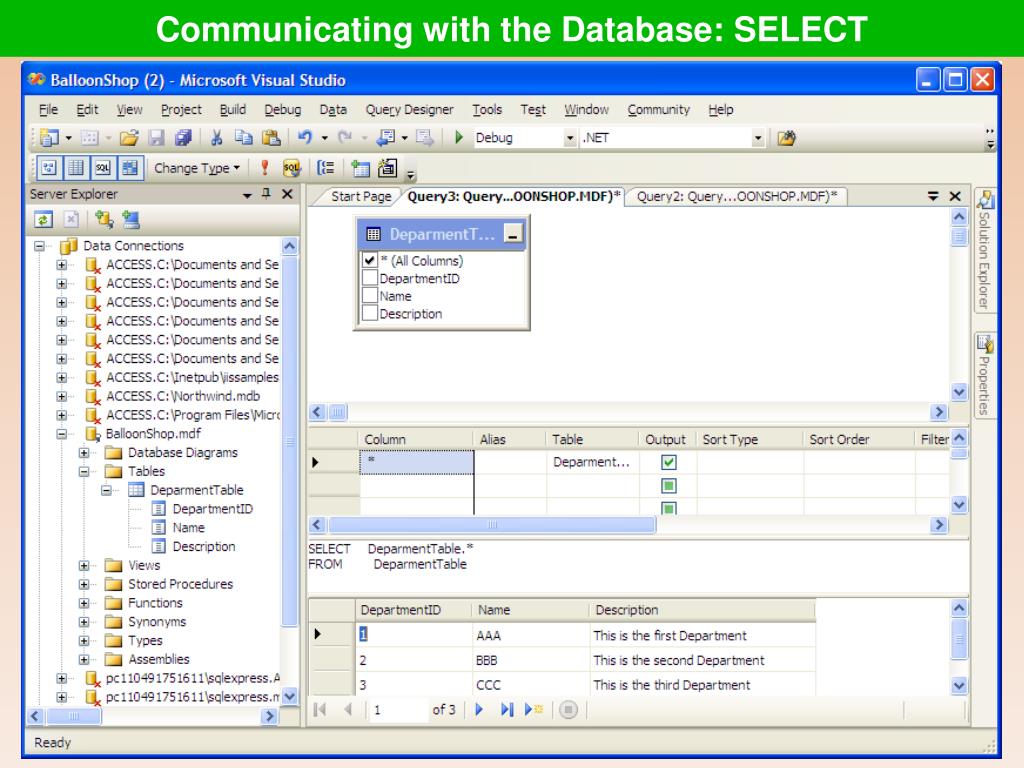
Task: Open the .NET platform dropdown
Action: click(x=758, y=138)
